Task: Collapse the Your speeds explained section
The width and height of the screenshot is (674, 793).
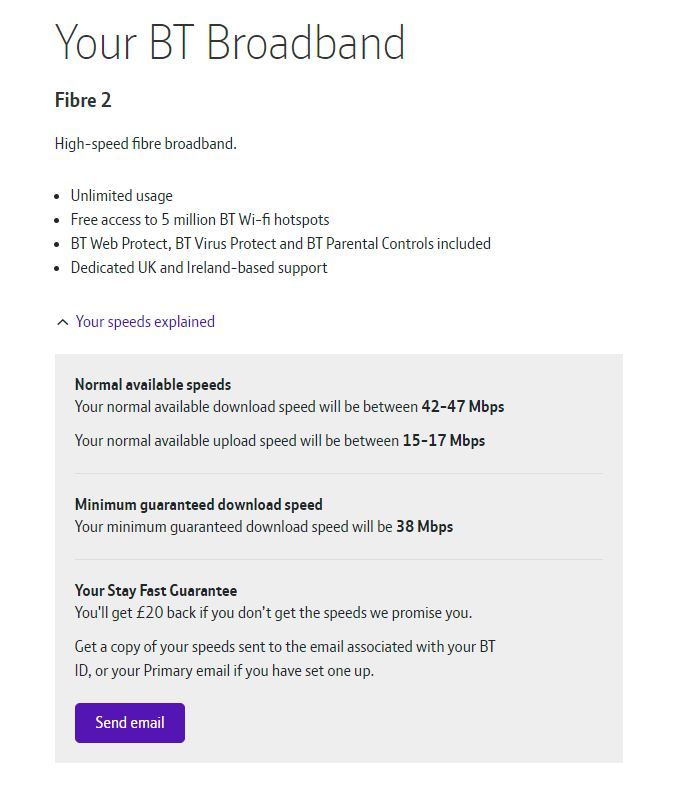Action: (x=145, y=322)
